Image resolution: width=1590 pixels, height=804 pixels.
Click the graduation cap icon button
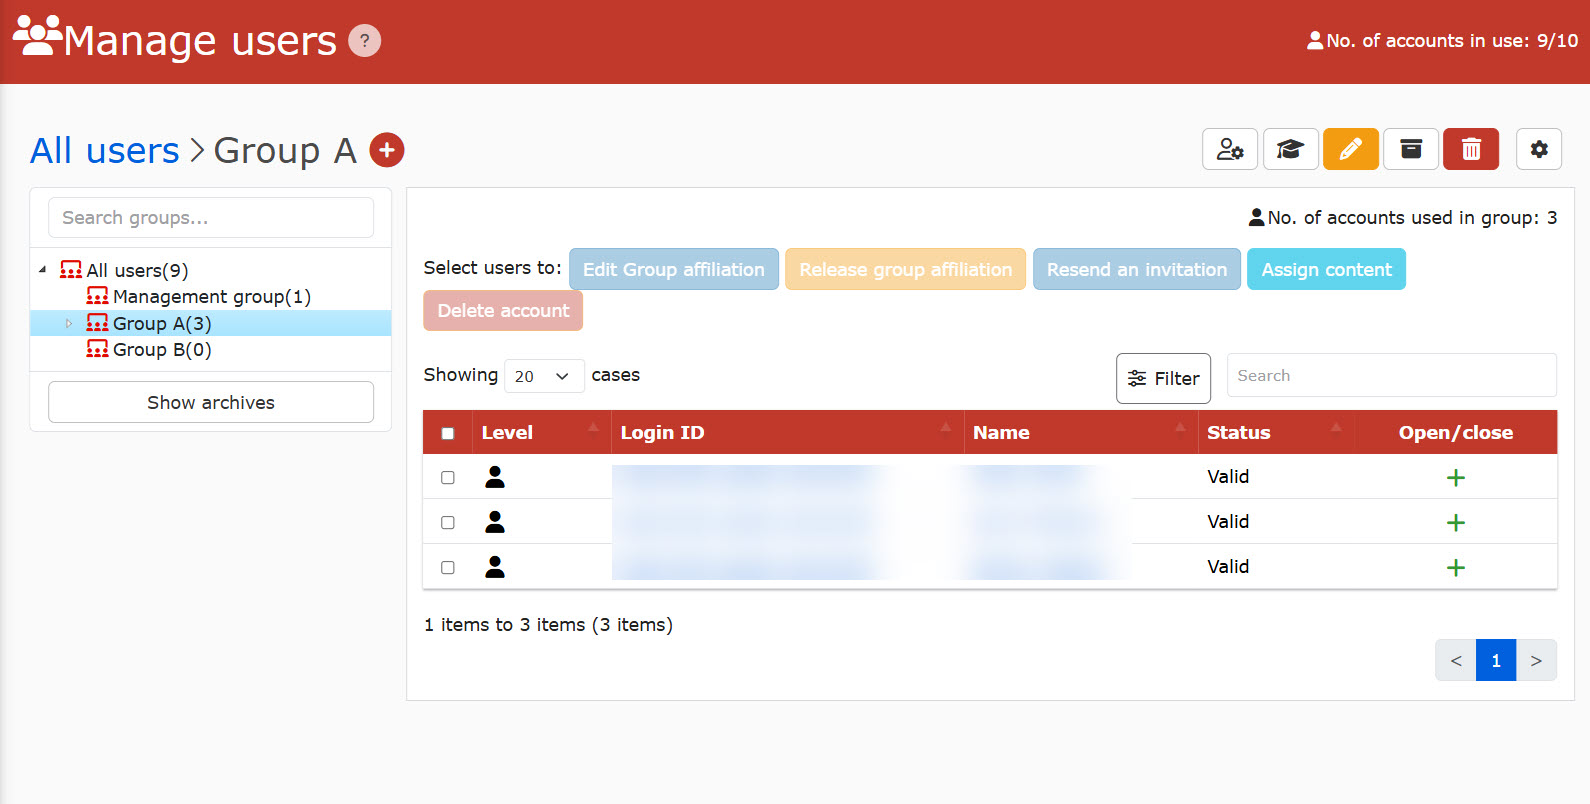point(1290,150)
